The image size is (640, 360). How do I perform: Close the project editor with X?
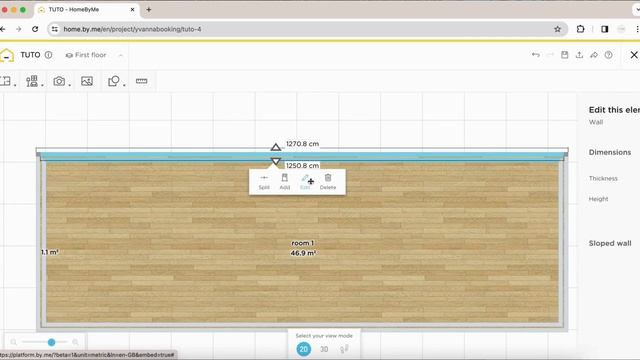[634, 55]
